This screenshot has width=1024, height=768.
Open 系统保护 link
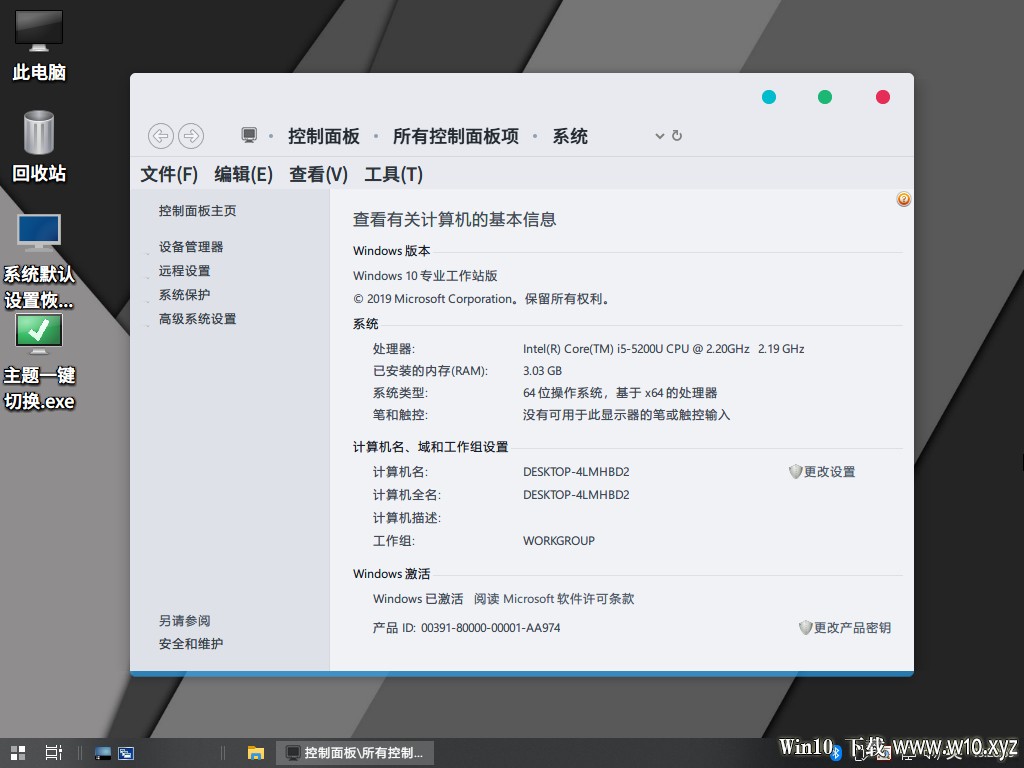click(184, 295)
